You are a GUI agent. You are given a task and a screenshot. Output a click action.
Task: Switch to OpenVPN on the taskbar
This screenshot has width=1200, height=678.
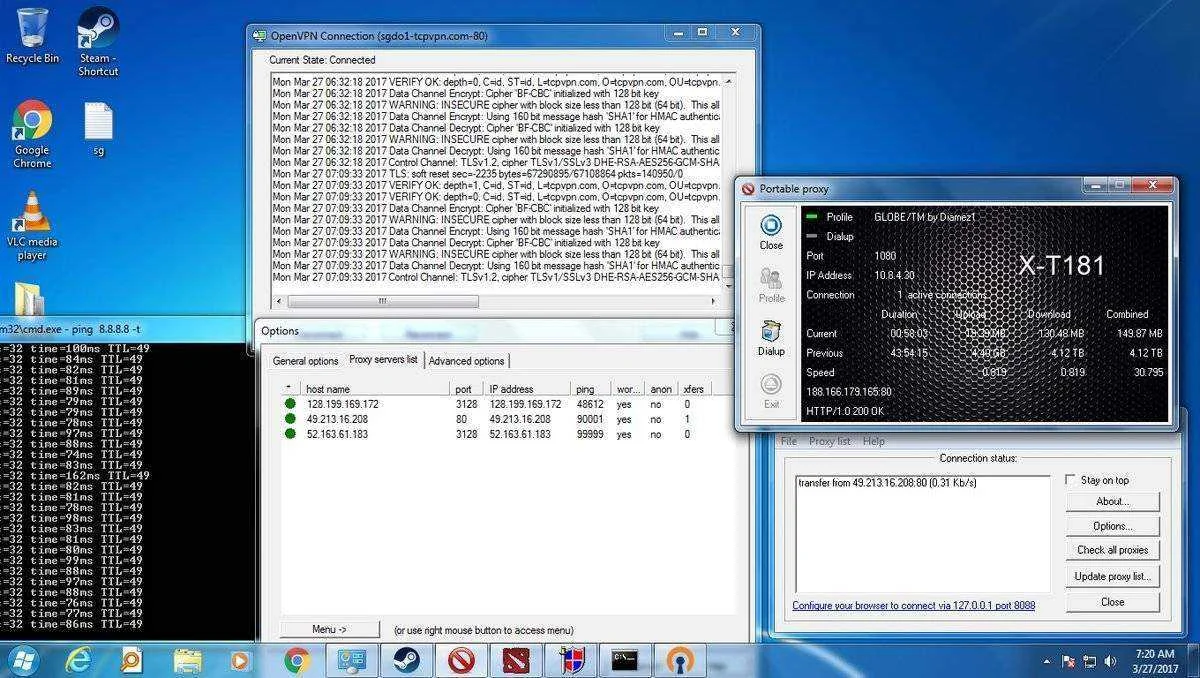(680, 660)
